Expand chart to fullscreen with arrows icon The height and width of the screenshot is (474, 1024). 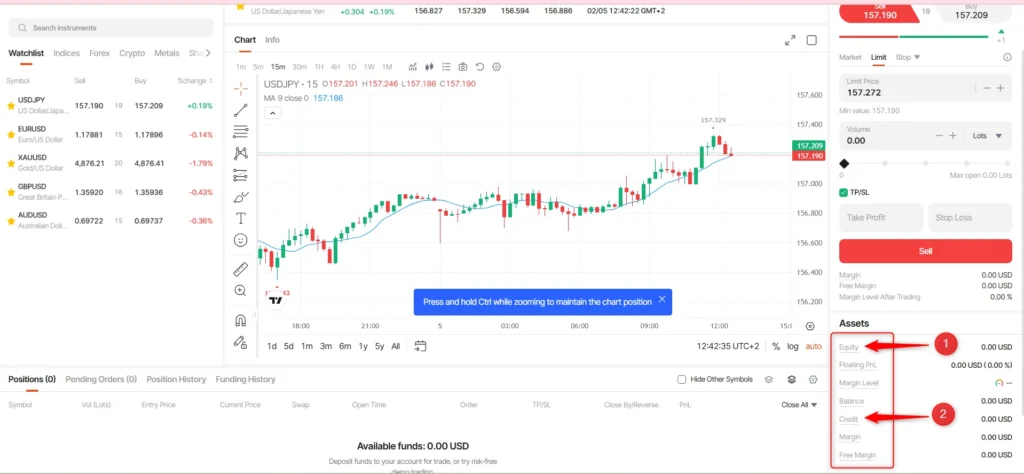tap(790, 40)
